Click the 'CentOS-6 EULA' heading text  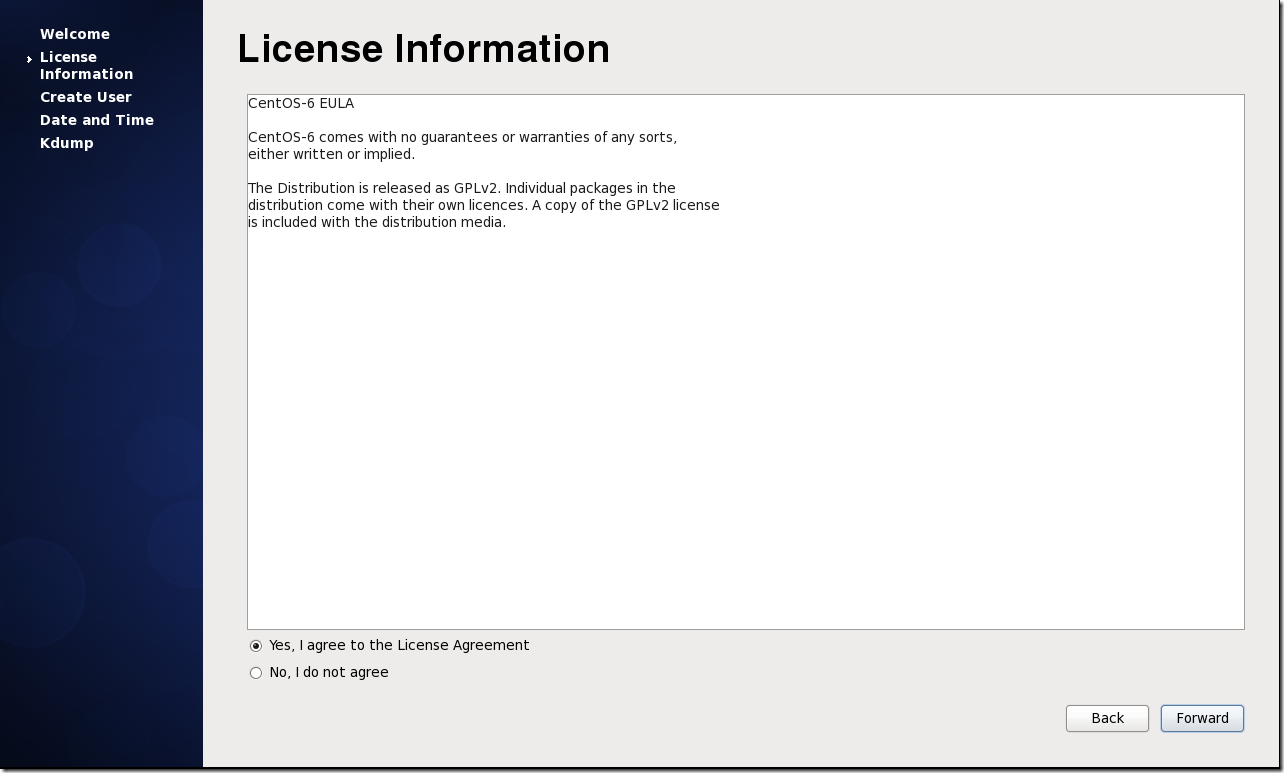[x=301, y=103]
